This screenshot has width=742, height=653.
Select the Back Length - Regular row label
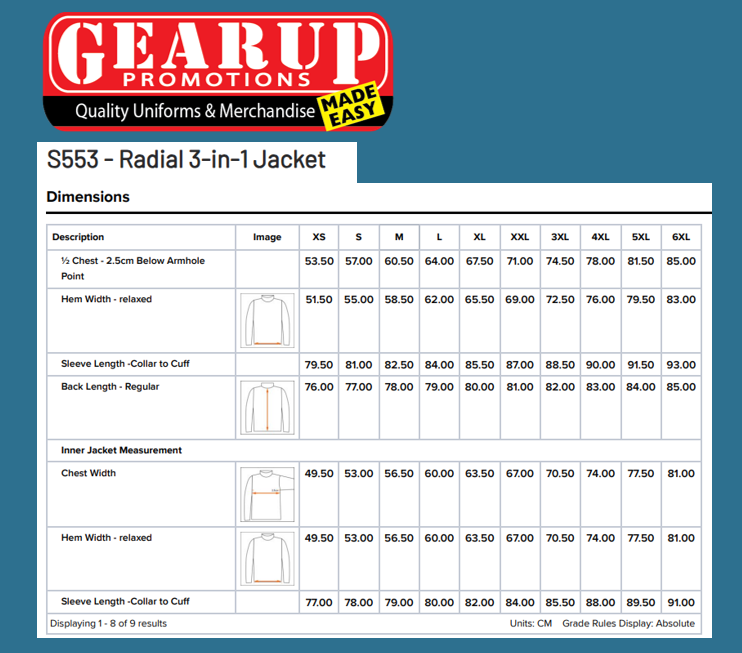pos(110,387)
